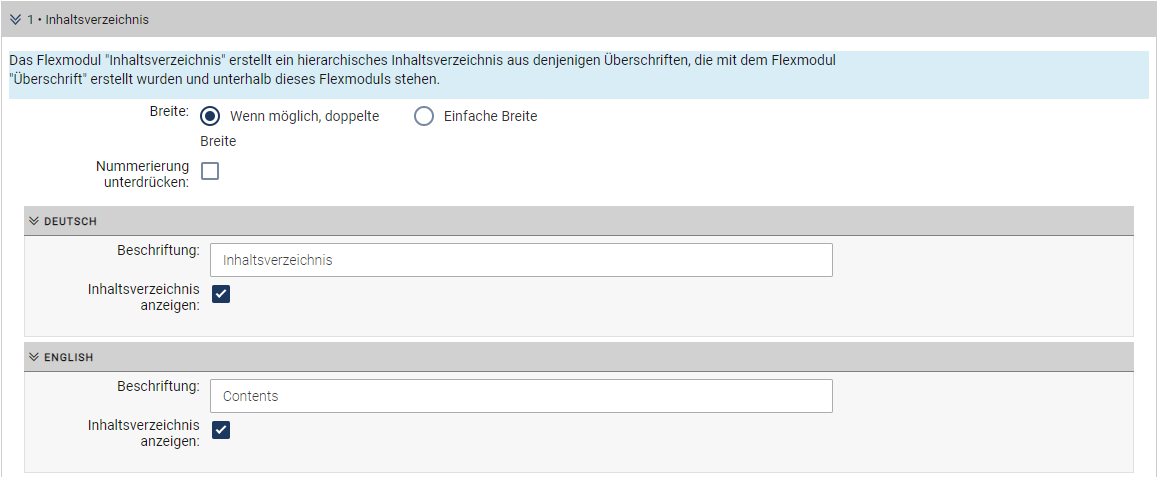Click the DEUTSCH section double-chevron icon
Viewport: 1159px width, 477px height.
tap(33, 221)
